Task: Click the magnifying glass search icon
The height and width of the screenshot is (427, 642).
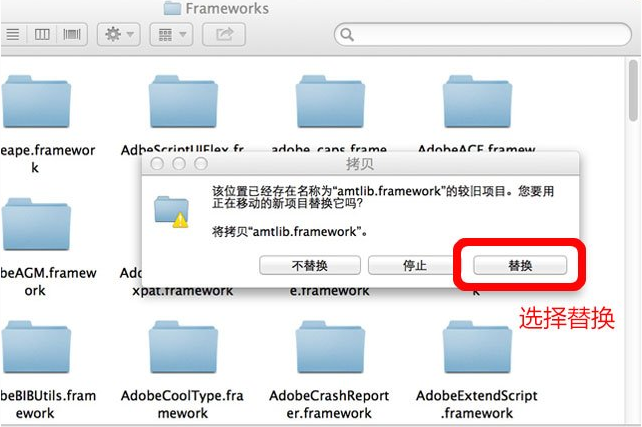Action: [347, 35]
